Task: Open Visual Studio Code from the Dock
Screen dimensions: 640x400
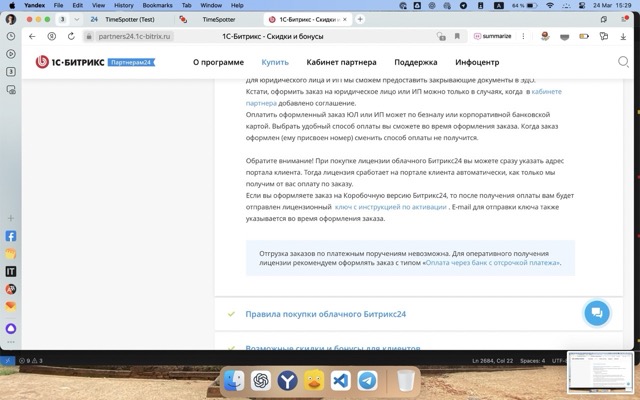Action: (x=340, y=381)
